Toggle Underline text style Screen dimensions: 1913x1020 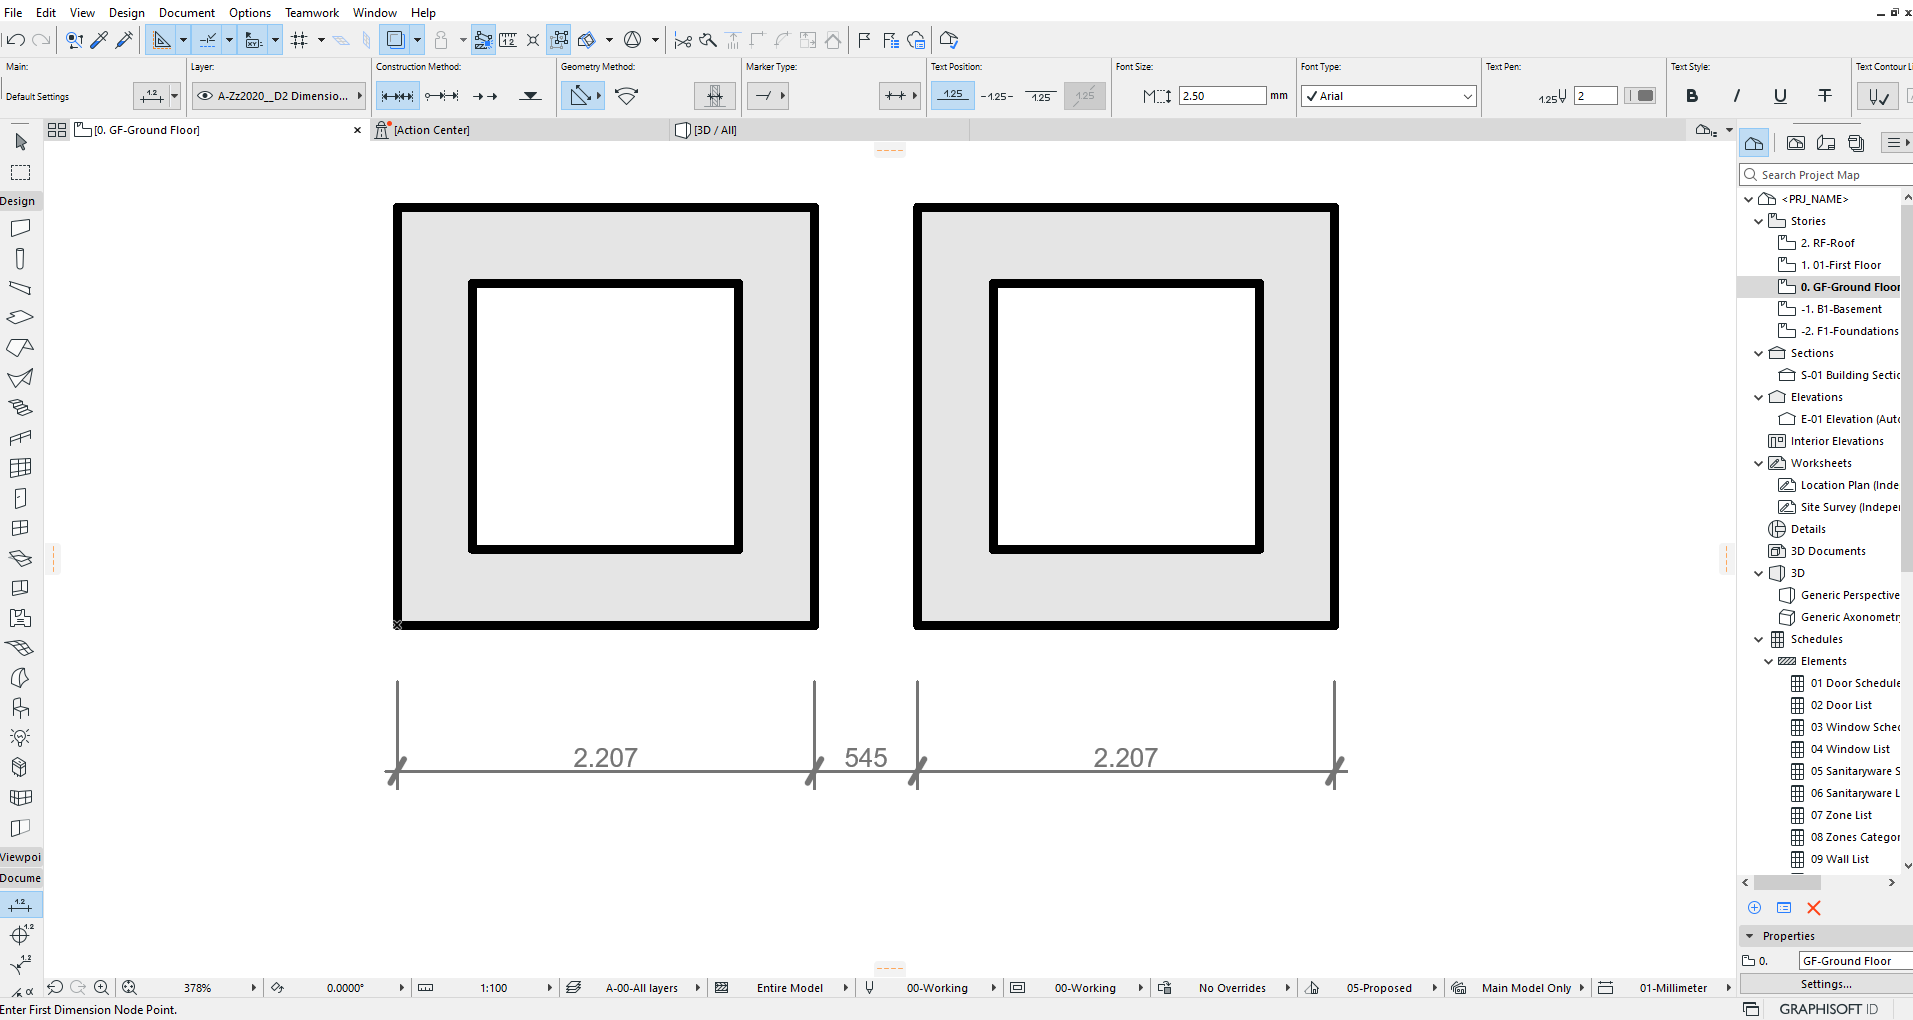click(1780, 96)
